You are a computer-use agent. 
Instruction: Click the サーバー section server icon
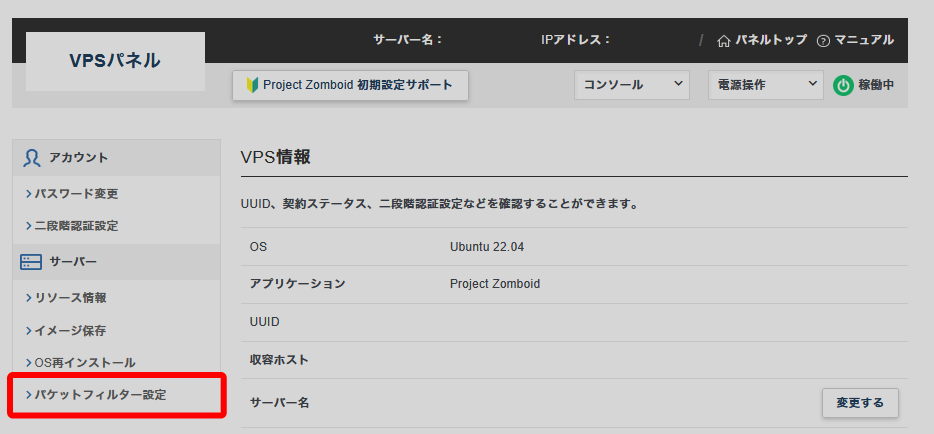pos(32,262)
